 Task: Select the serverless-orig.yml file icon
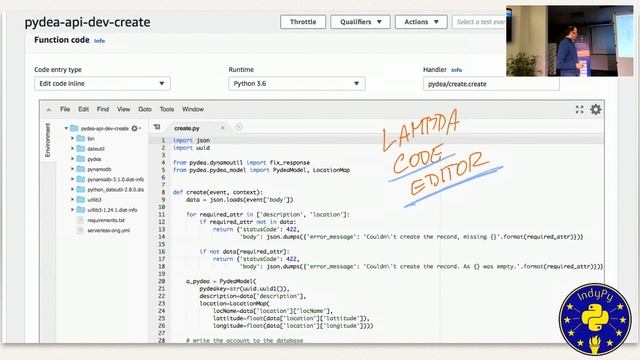[80, 230]
